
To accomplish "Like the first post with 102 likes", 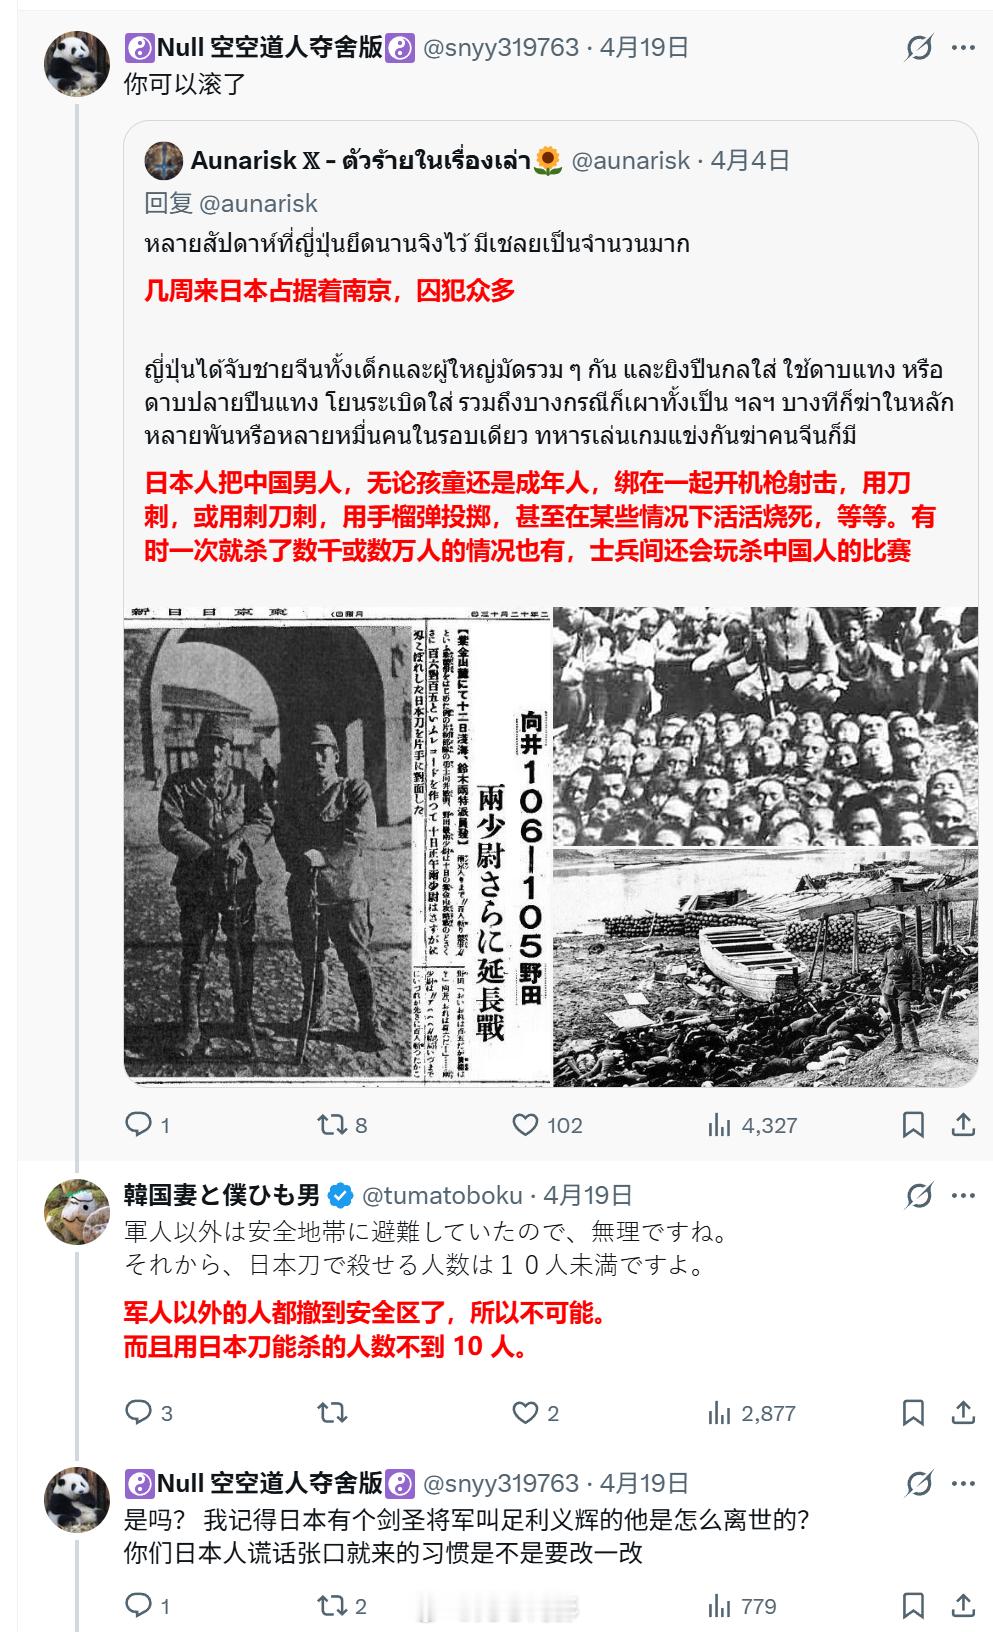I will [x=547, y=1125].
